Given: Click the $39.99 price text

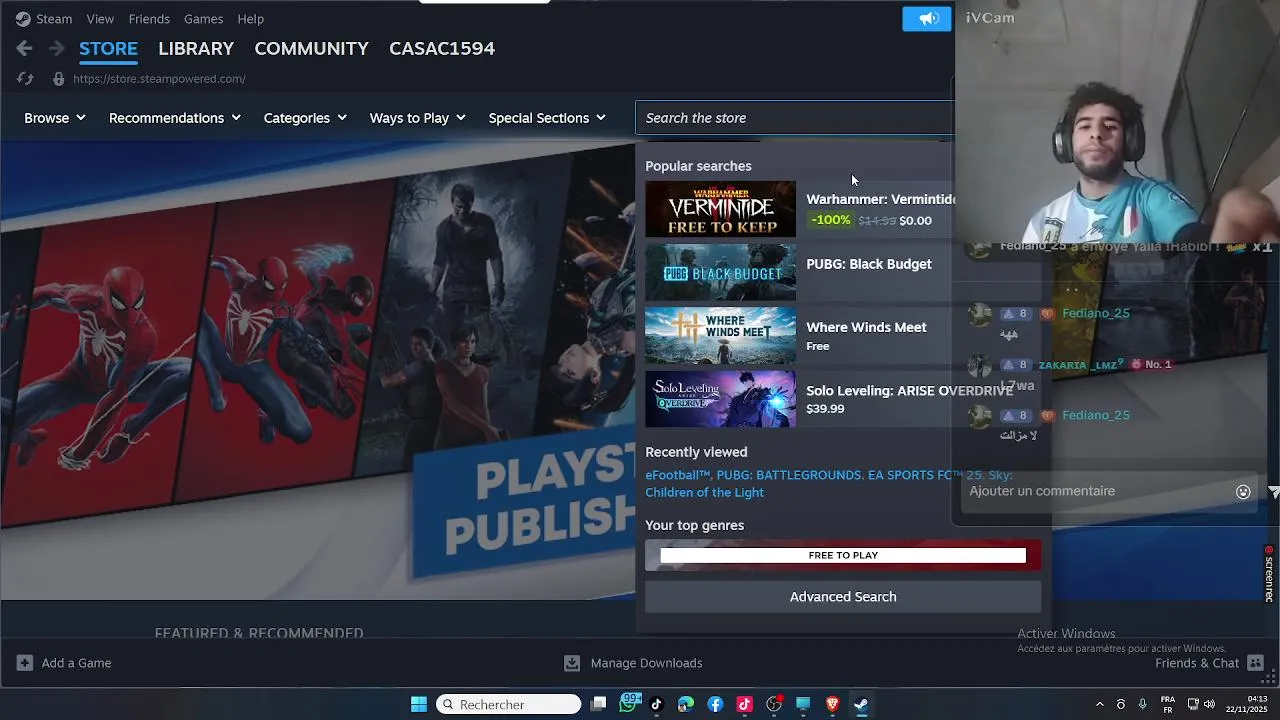Looking at the screenshot, I should pos(825,409).
